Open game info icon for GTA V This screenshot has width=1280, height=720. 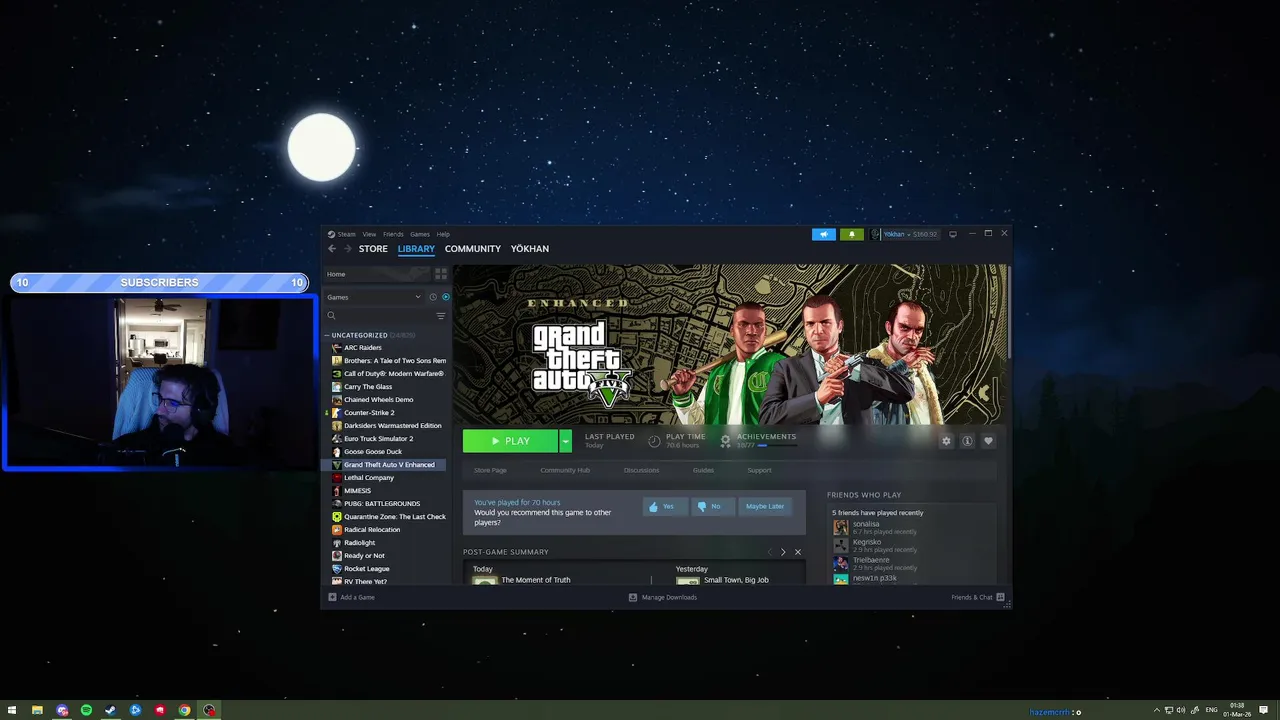pyautogui.click(x=967, y=441)
